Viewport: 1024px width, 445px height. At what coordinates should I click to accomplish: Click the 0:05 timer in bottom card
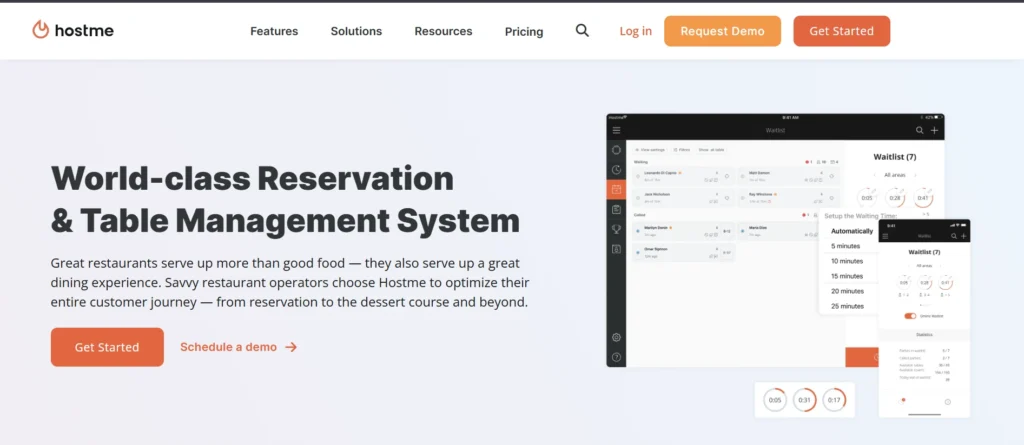click(775, 400)
